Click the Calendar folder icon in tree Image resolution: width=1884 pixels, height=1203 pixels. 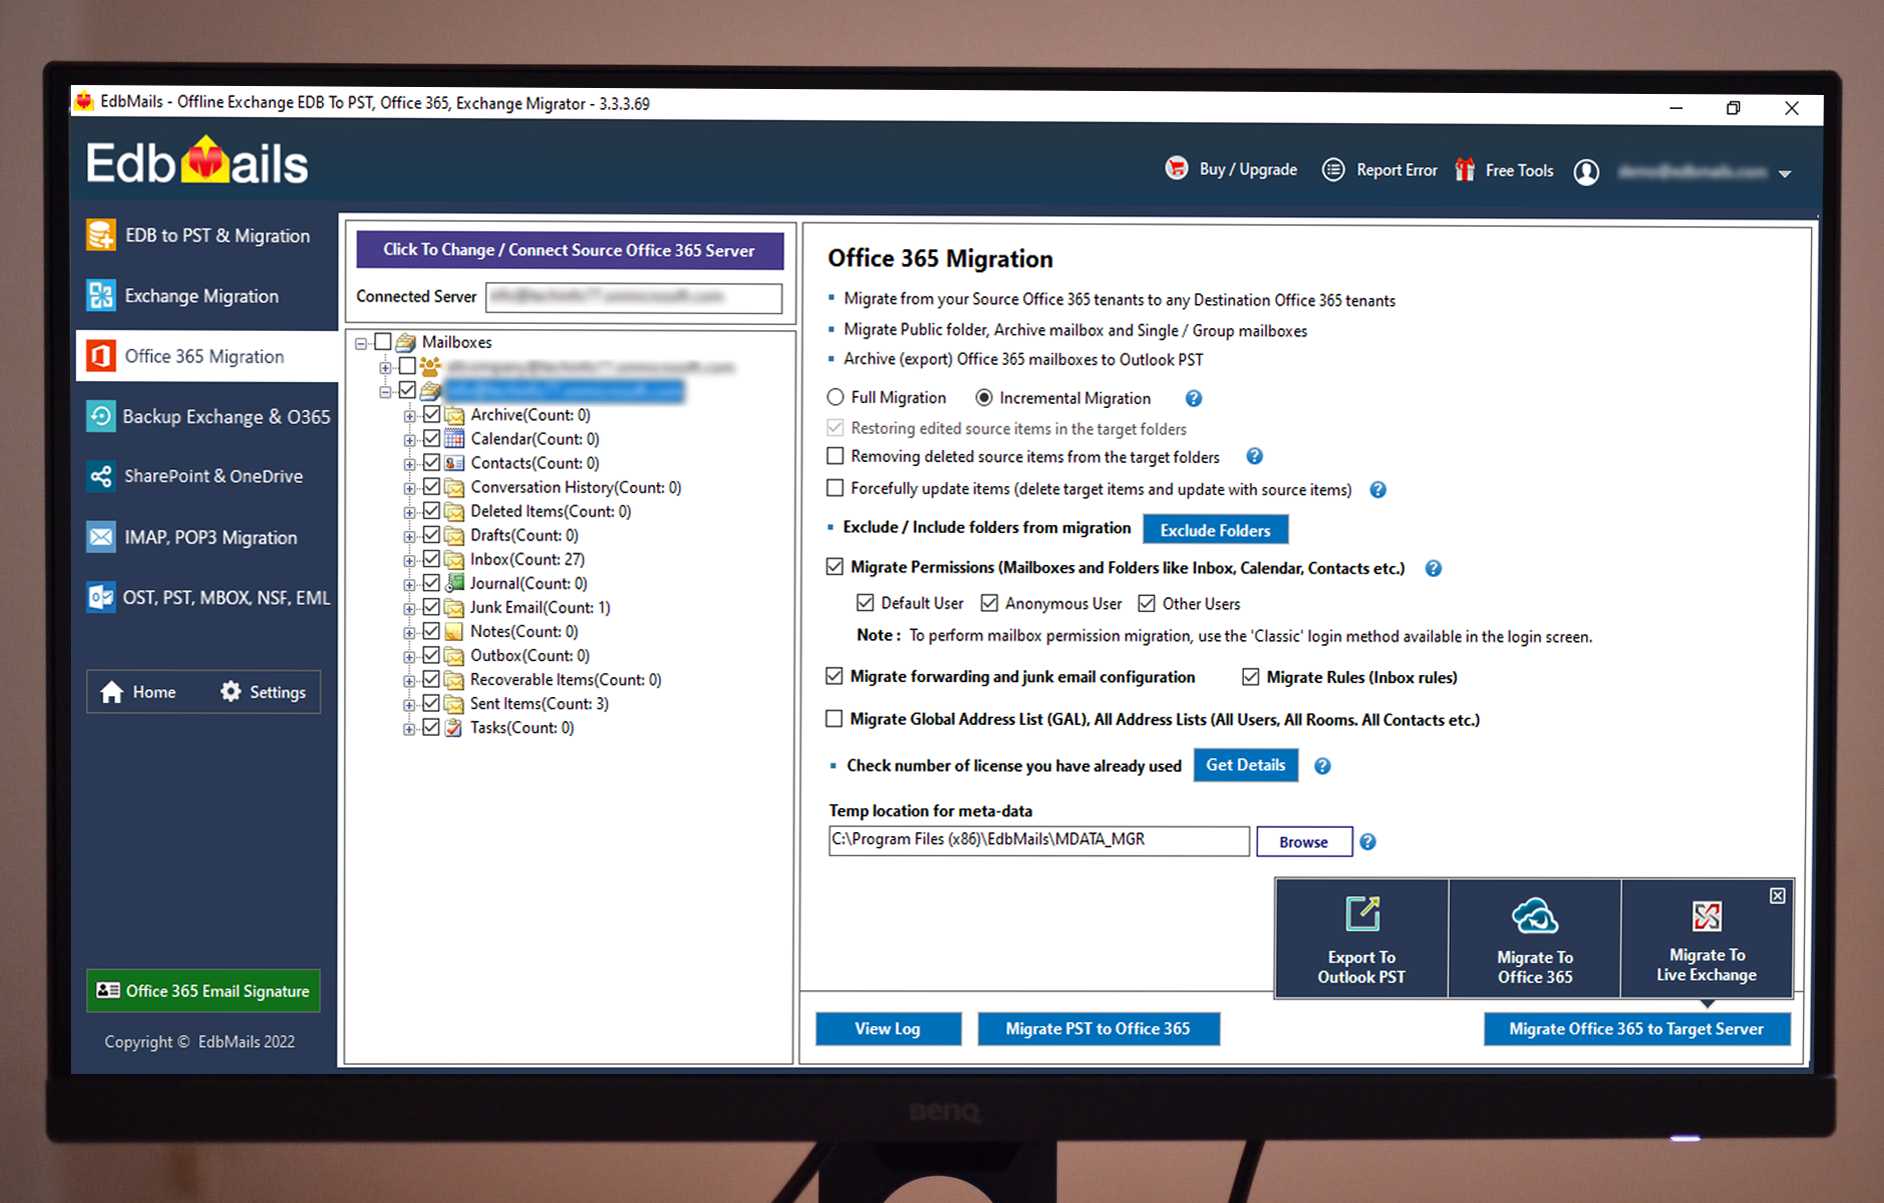coord(454,439)
